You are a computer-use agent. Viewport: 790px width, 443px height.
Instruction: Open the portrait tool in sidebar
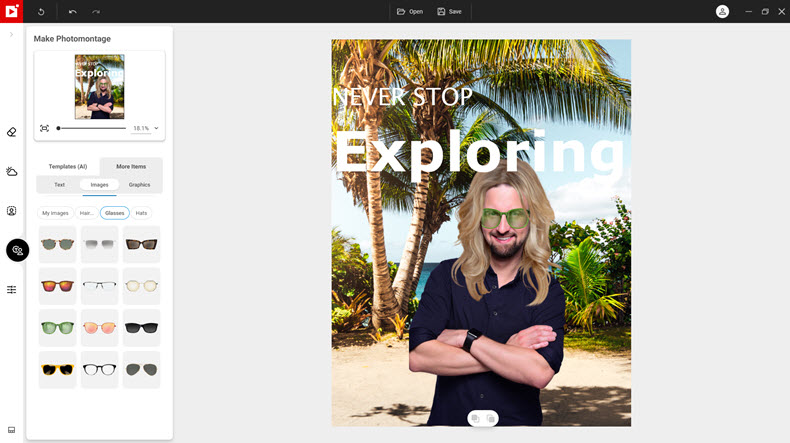tap(12, 211)
